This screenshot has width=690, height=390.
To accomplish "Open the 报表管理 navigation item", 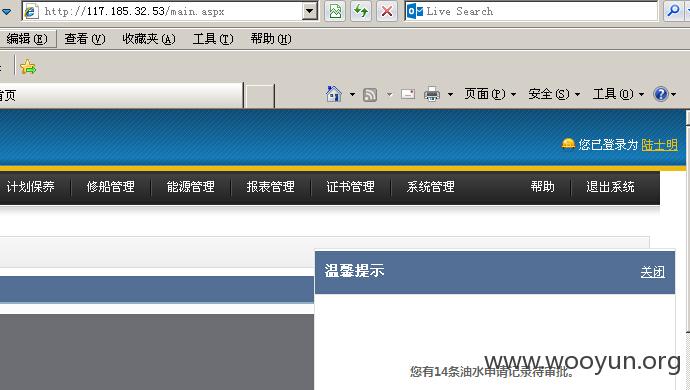I will pos(271,187).
